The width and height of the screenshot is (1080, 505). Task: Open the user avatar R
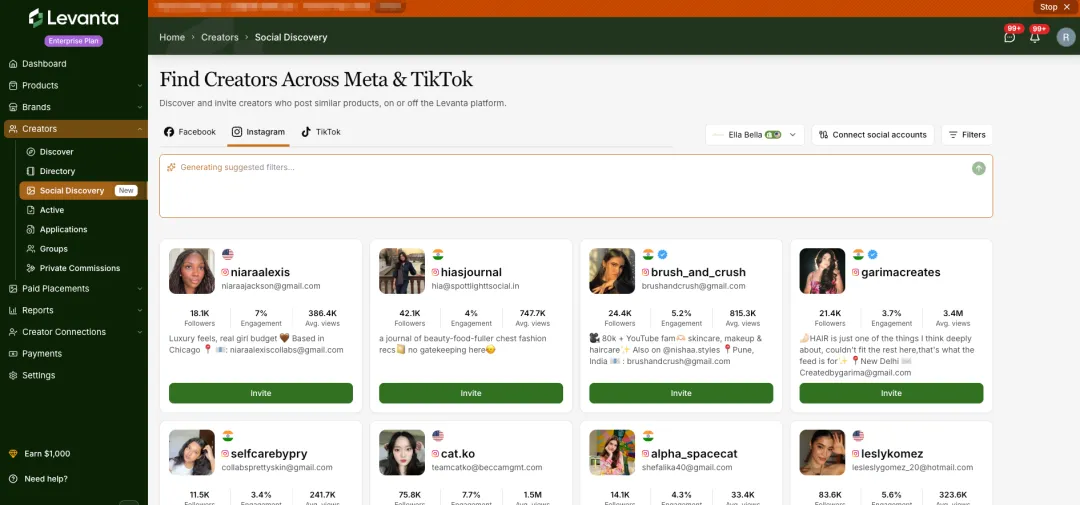tap(1066, 37)
